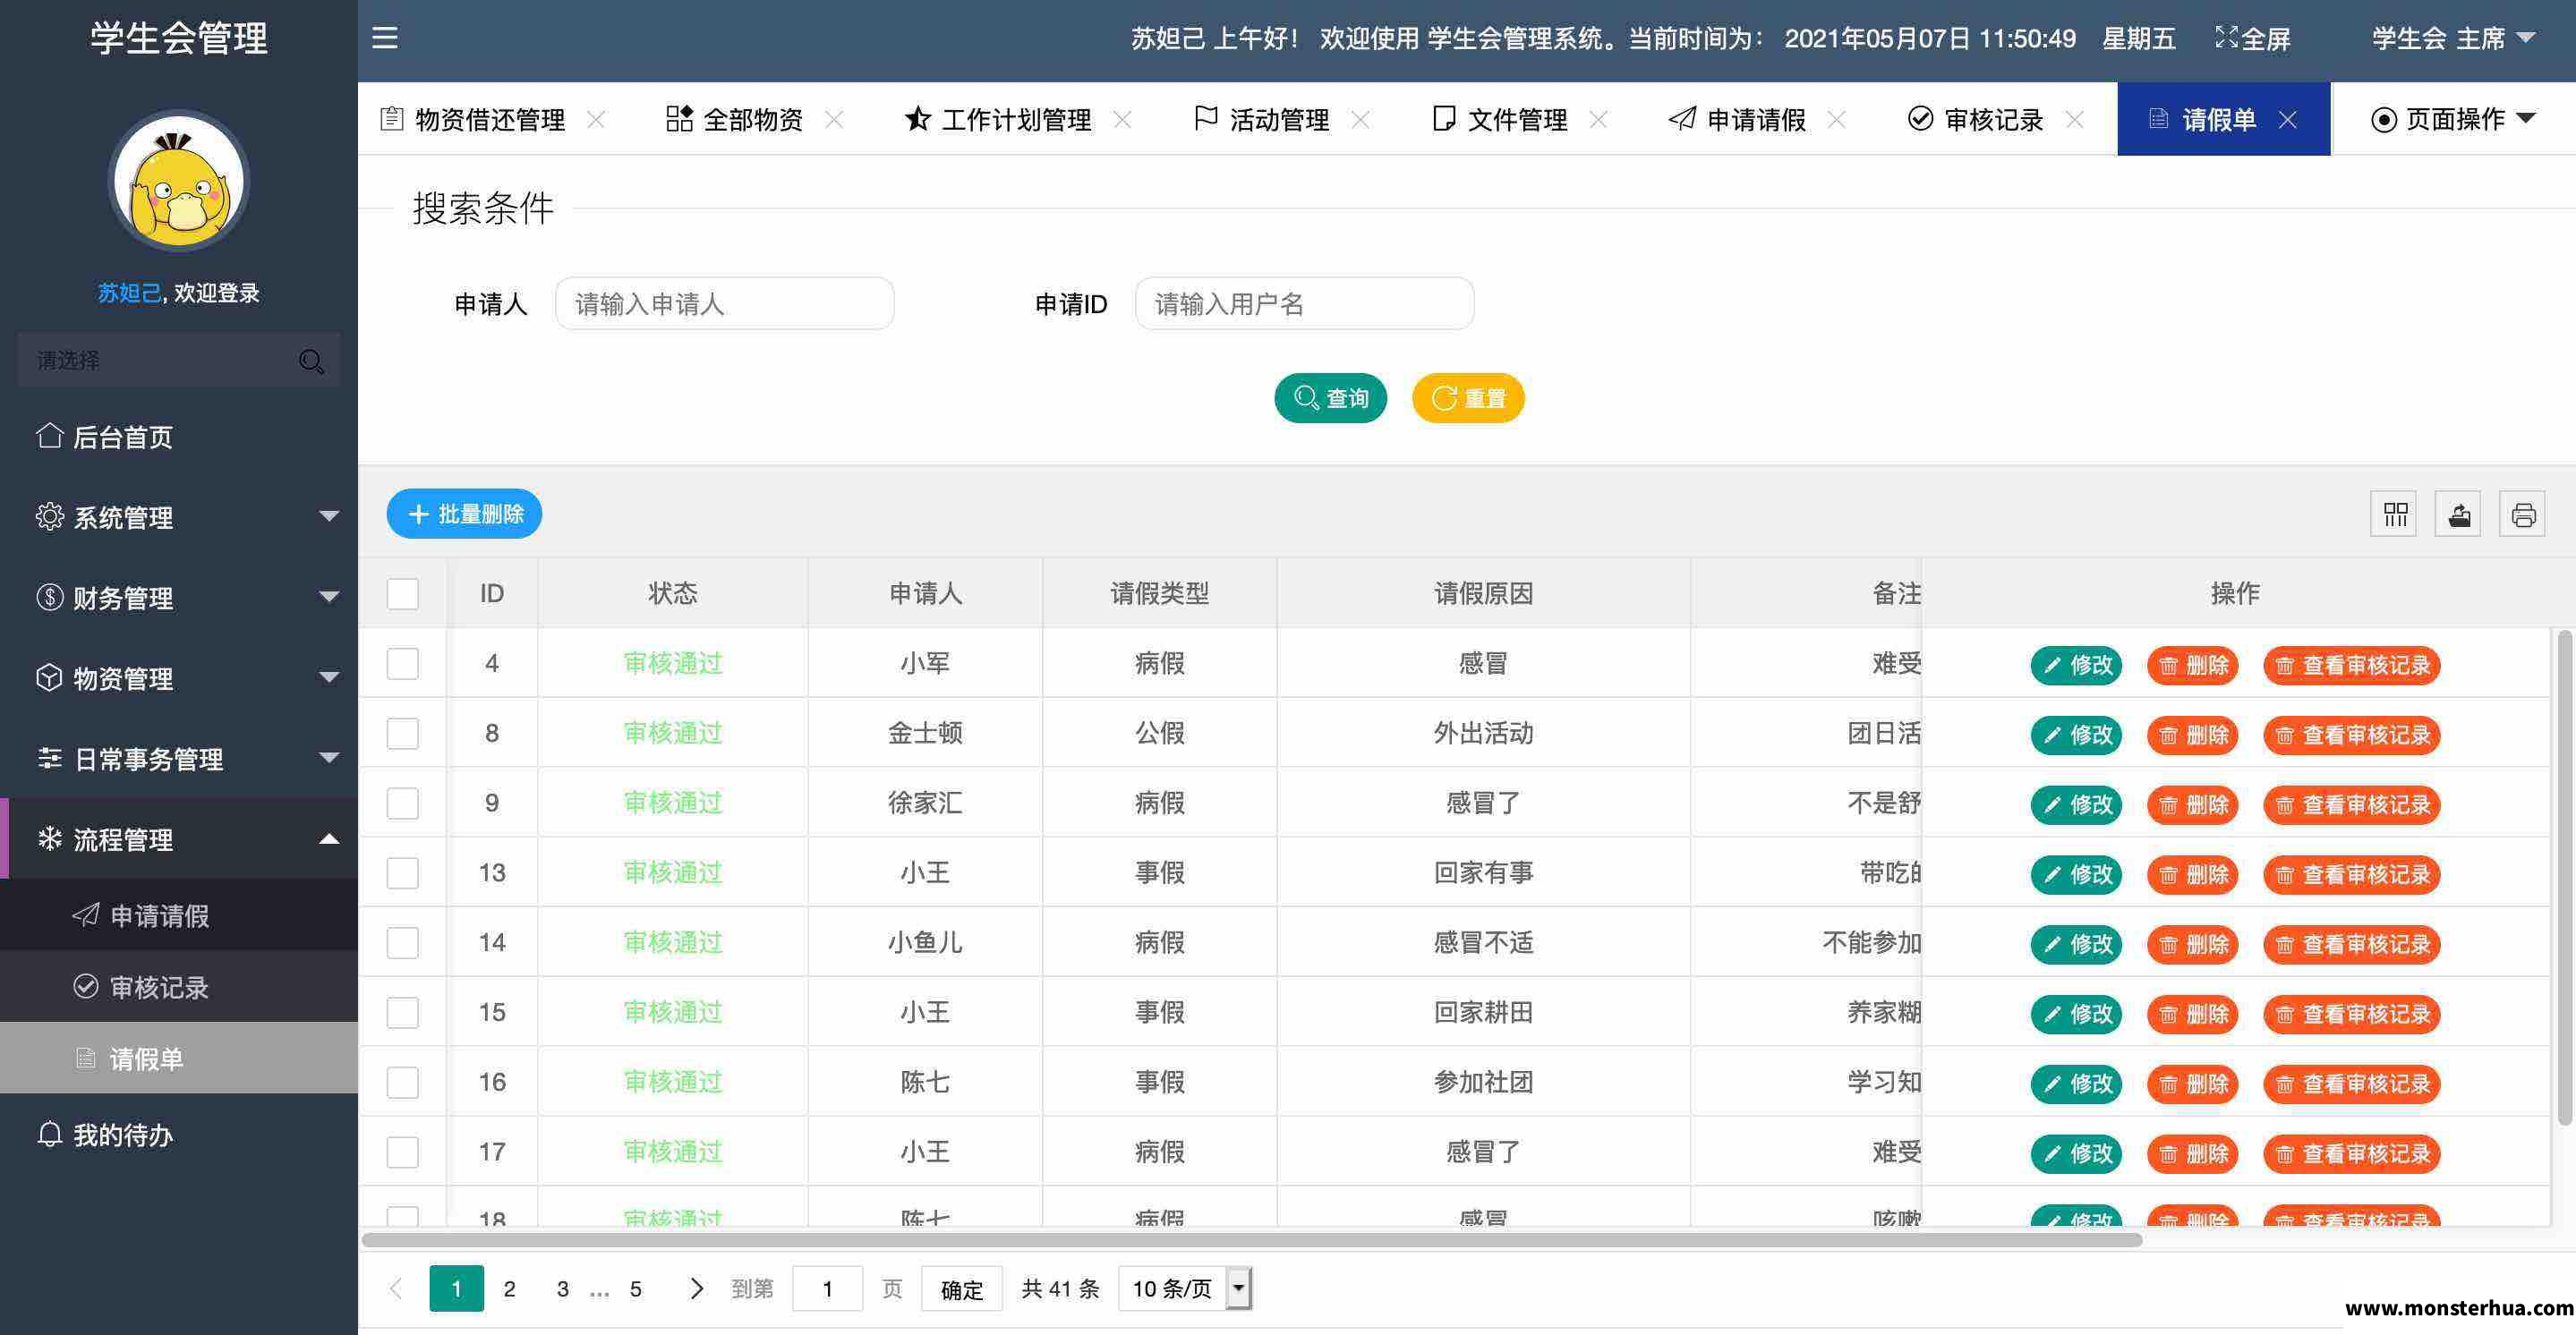Screen dimensions: 2576x1335
Task: Switch to 文件管理 tab
Action: (x=1500, y=120)
